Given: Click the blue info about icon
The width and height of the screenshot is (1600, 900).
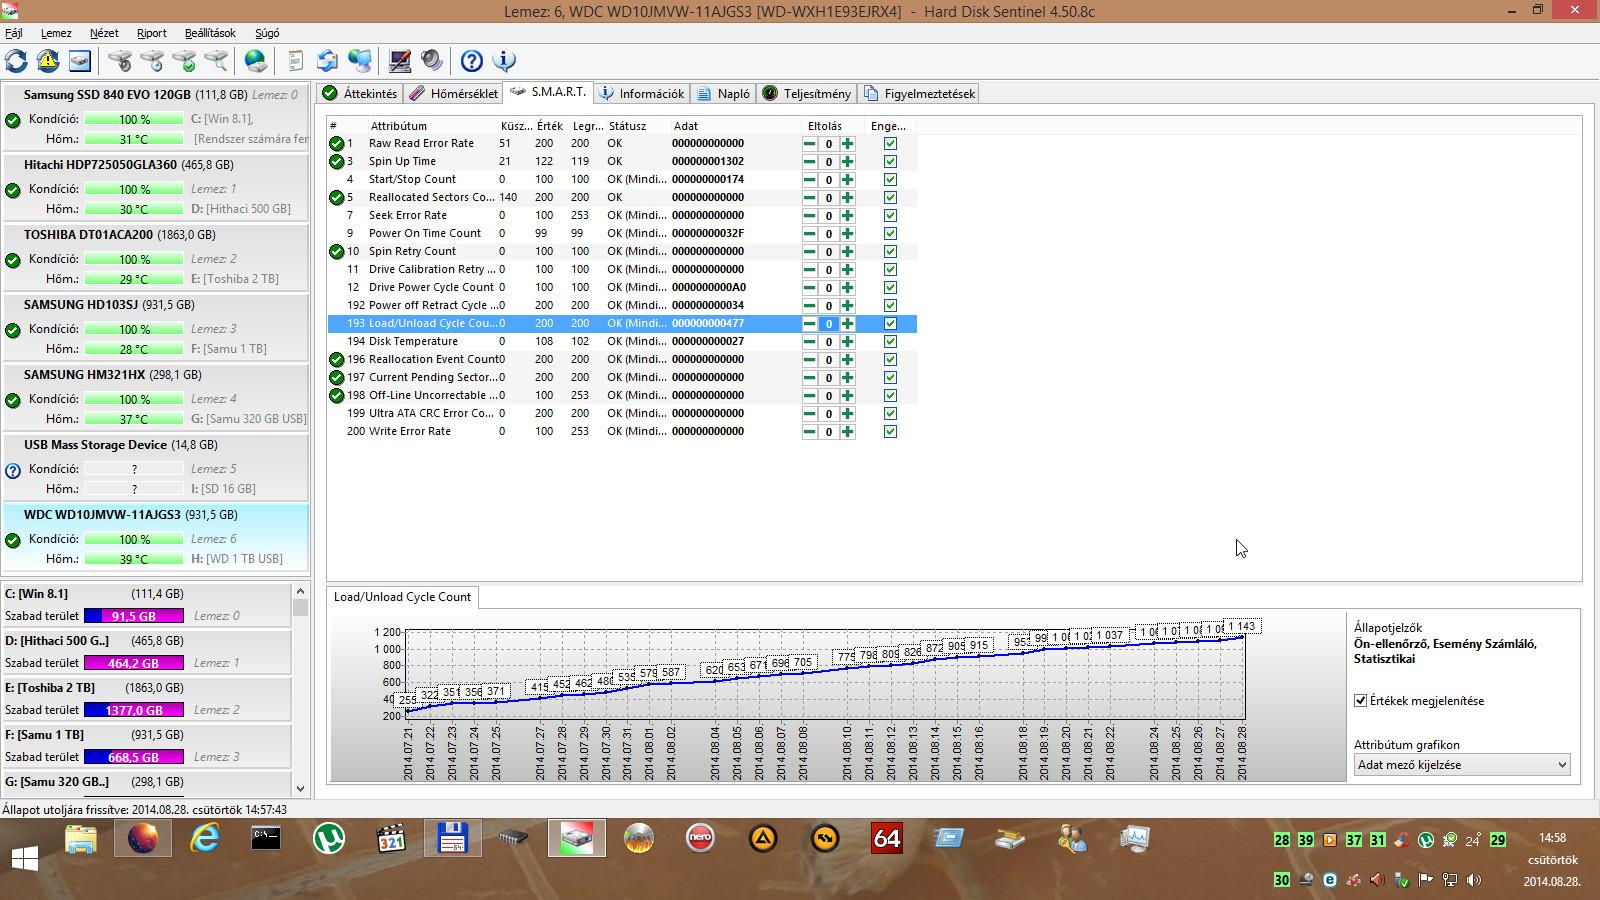Looking at the screenshot, I should pos(504,61).
